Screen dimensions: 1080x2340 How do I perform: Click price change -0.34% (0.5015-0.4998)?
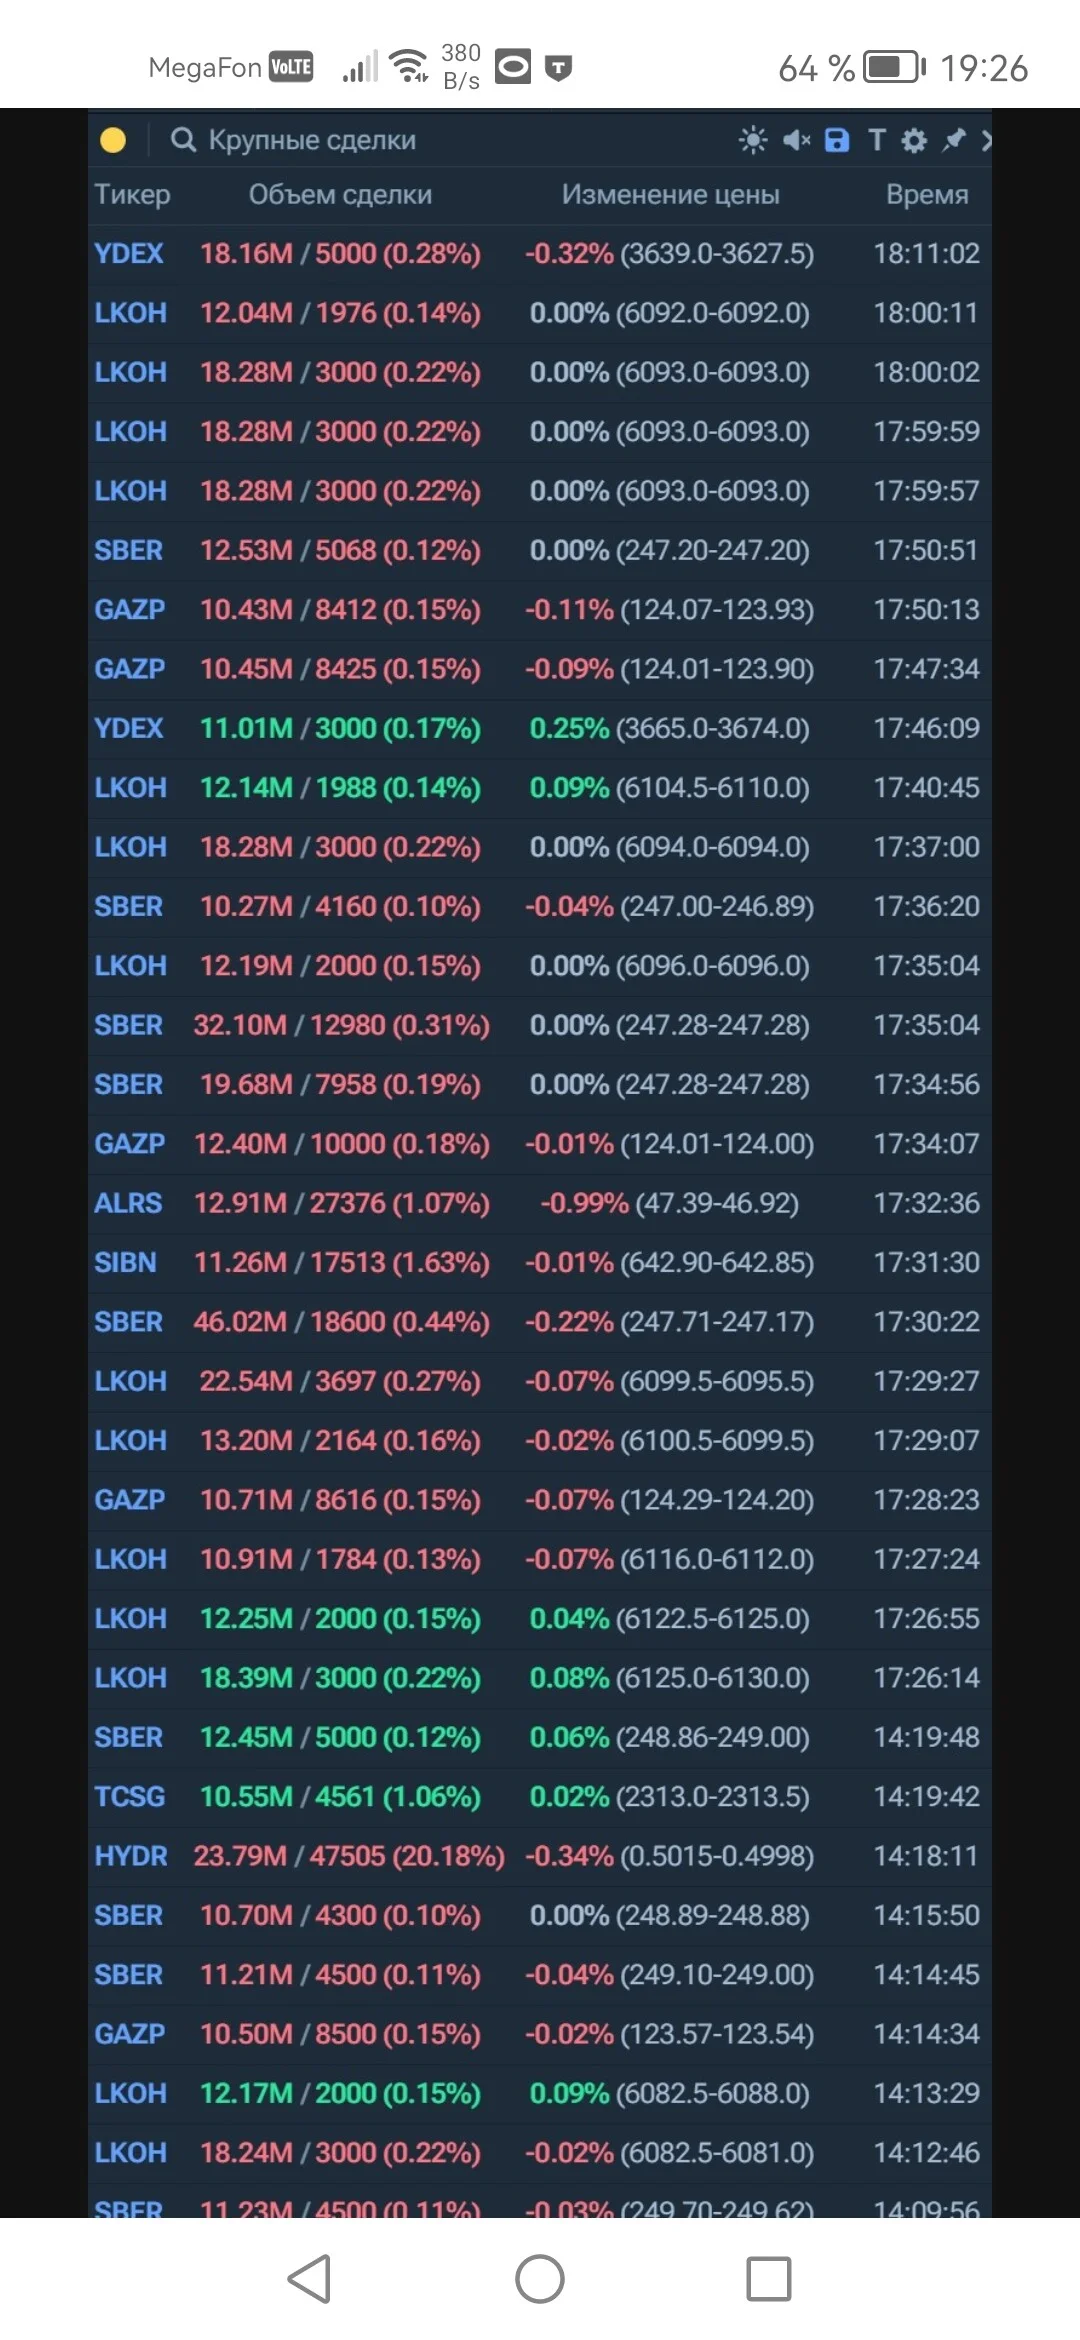[x=669, y=1857]
